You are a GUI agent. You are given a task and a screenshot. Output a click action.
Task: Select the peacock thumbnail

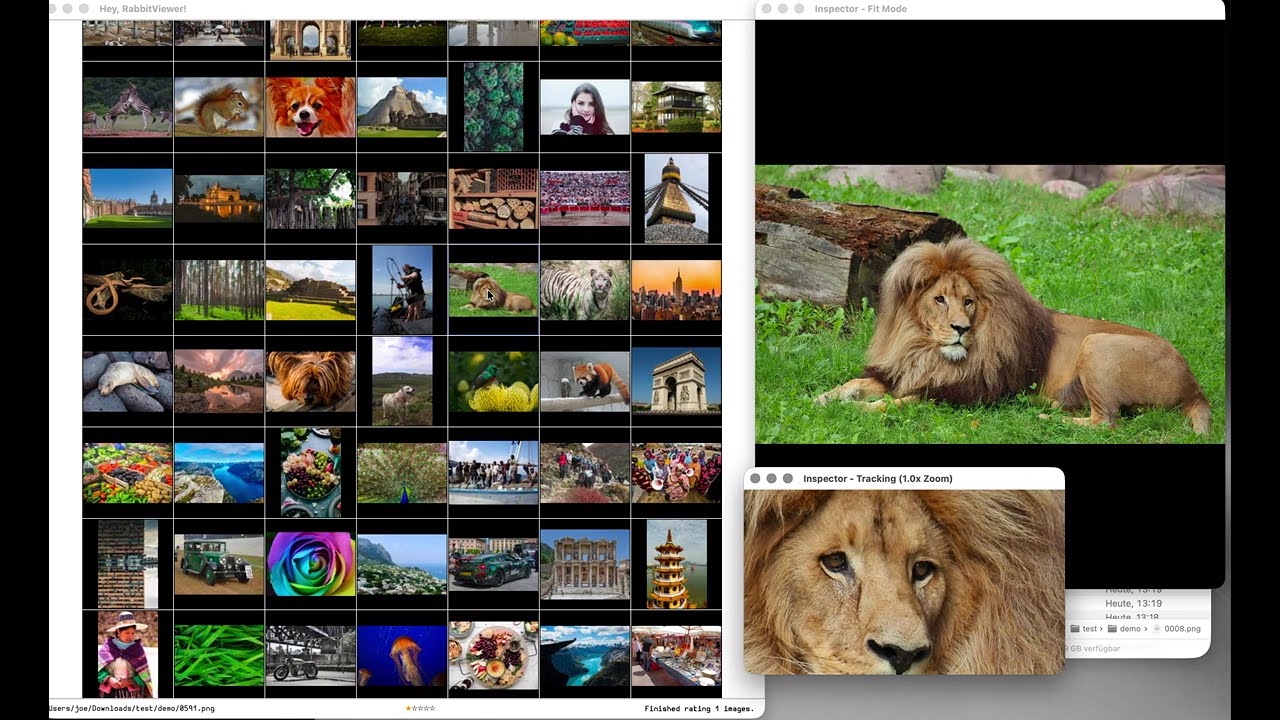pyautogui.click(x=402, y=473)
